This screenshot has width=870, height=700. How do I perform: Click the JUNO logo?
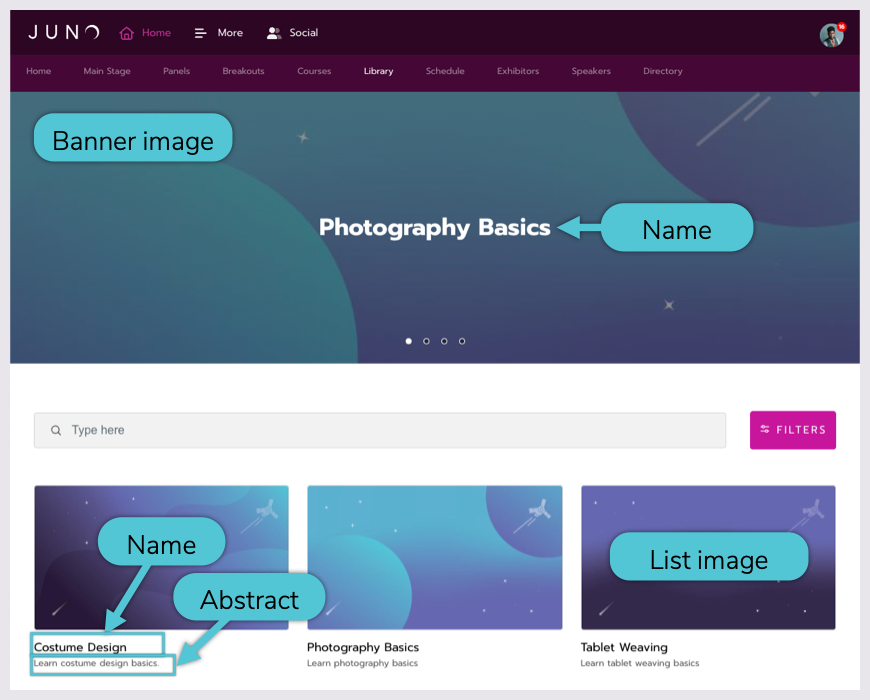click(x=64, y=32)
